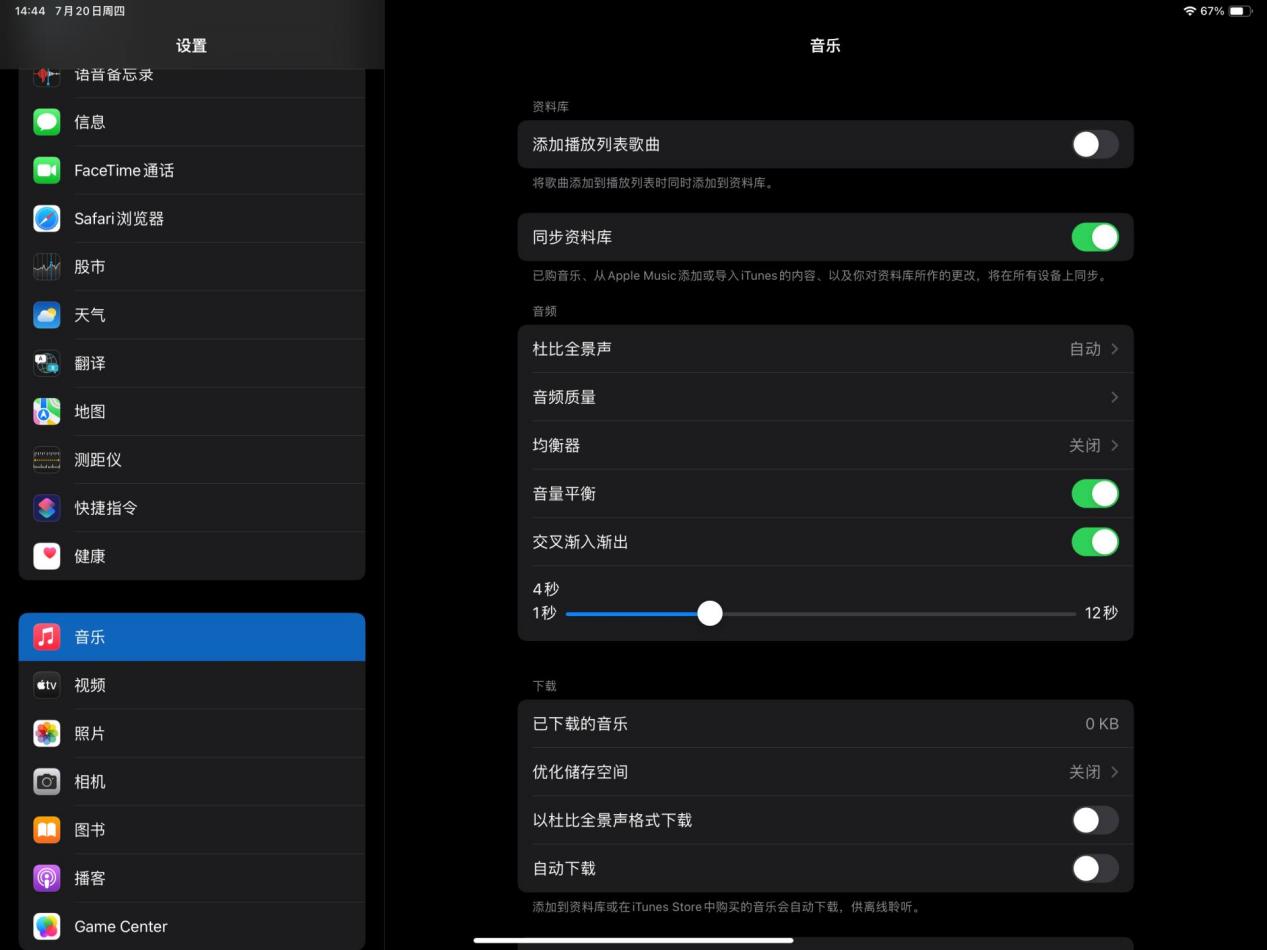
Task: Click the 播客 Podcasts icon
Action: pyautogui.click(x=46, y=877)
